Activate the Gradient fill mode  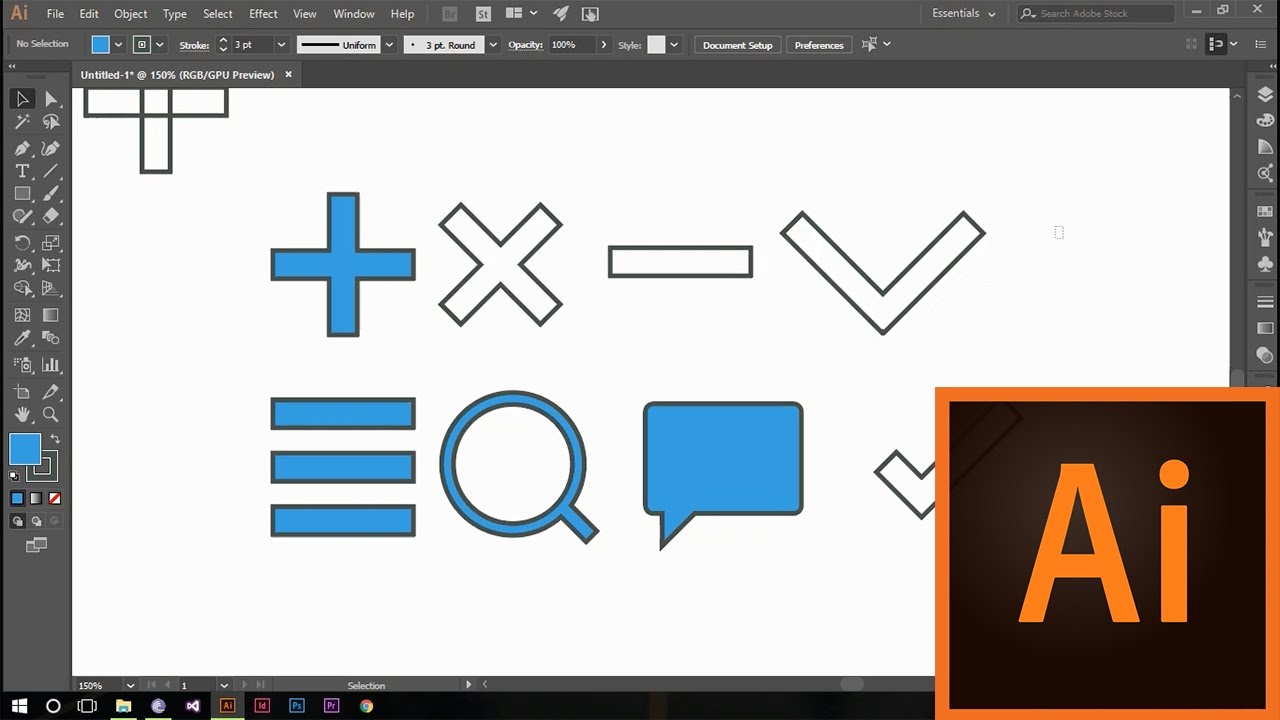35,499
